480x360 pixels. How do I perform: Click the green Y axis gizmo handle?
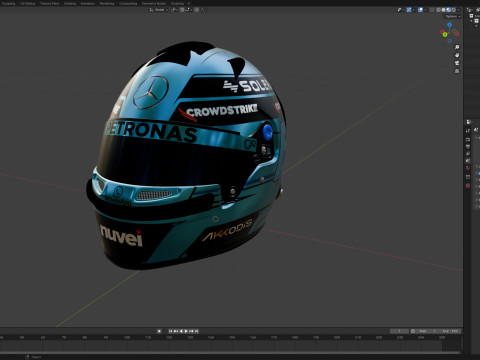[x=445, y=34]
